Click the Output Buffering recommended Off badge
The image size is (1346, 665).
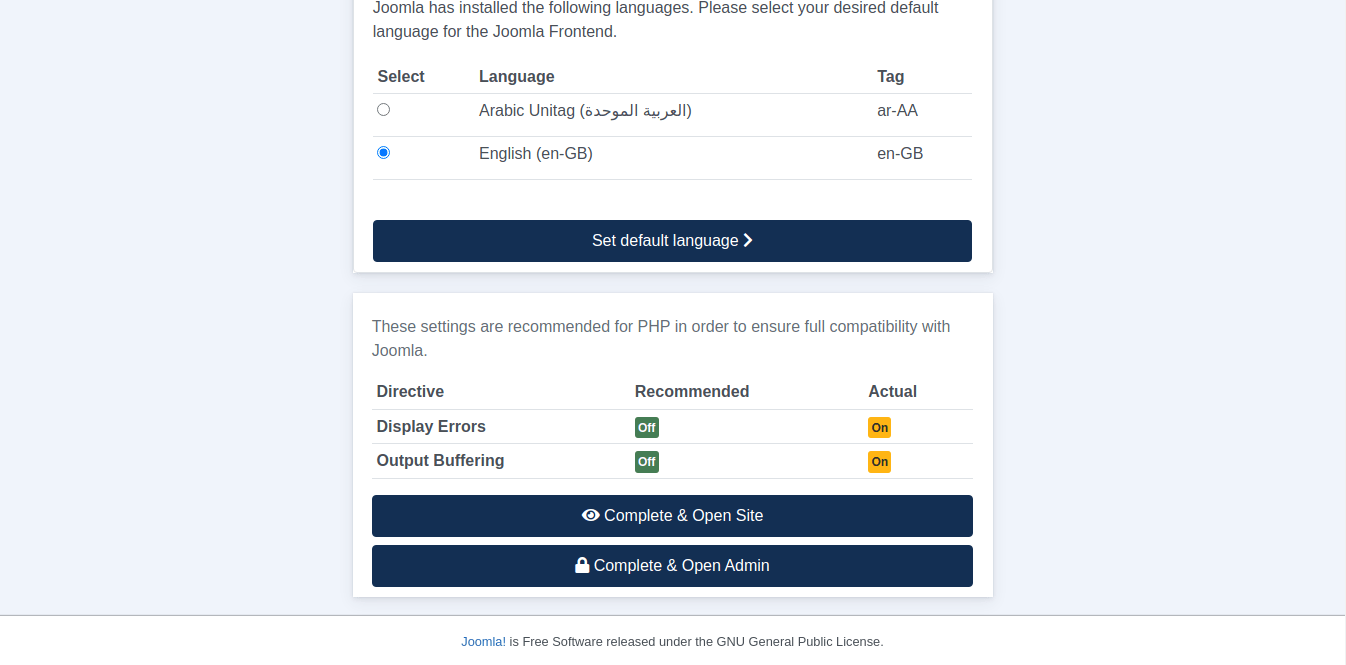click(646, 462)
